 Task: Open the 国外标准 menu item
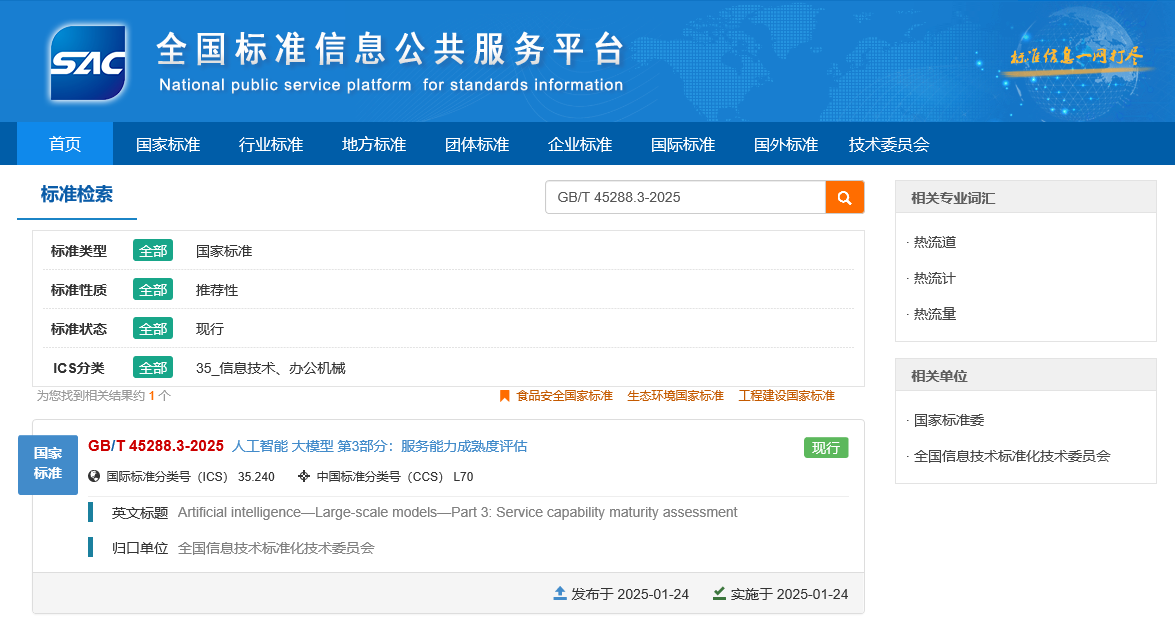[786, 144]
